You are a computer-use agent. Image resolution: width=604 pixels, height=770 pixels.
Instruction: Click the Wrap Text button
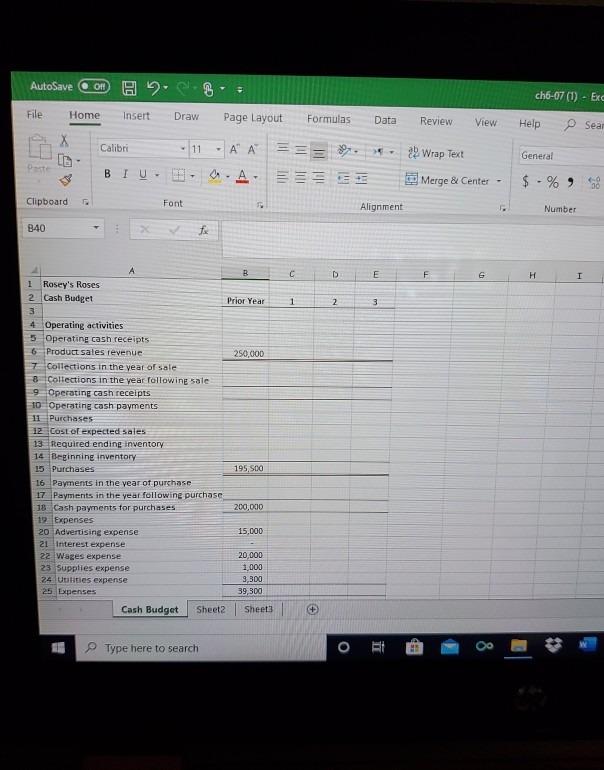tap(436, 153)
